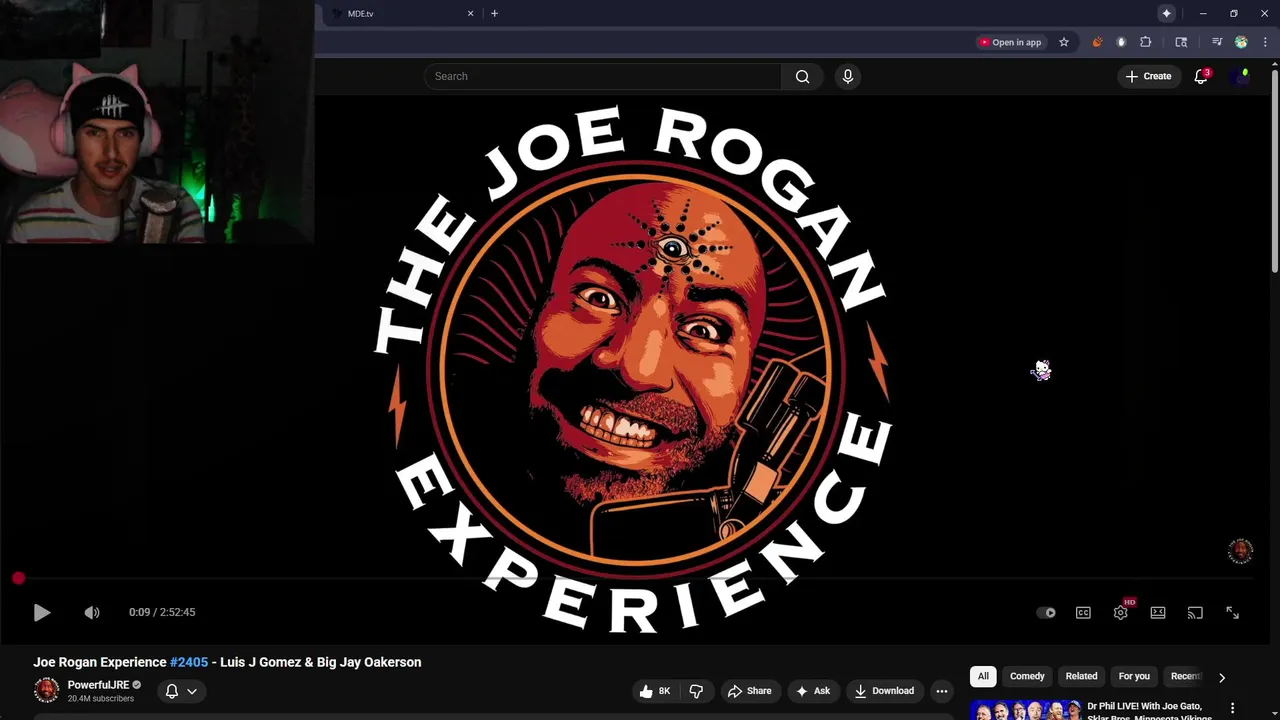
Task: Open the Create menu
Action: pyautogui.click(x=1148, y=76)
